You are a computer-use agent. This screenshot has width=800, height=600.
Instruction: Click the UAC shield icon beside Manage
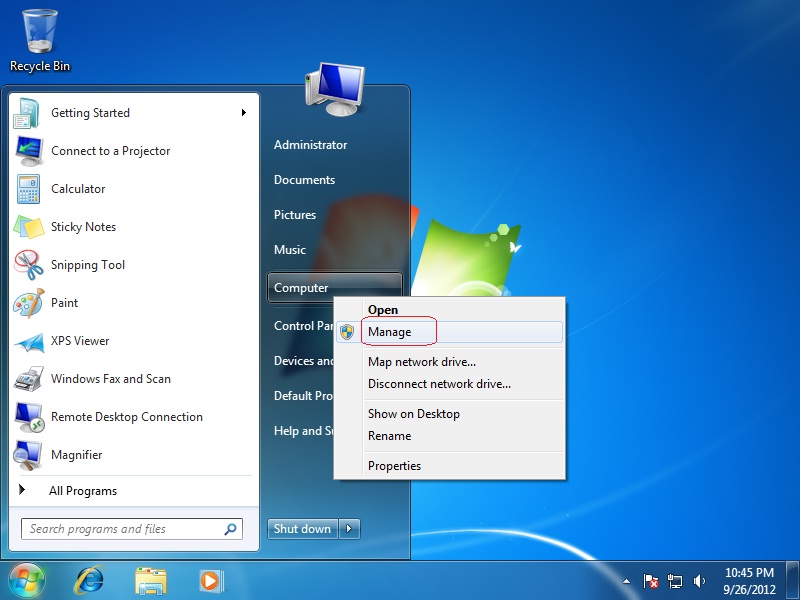[x=347, y=332]
